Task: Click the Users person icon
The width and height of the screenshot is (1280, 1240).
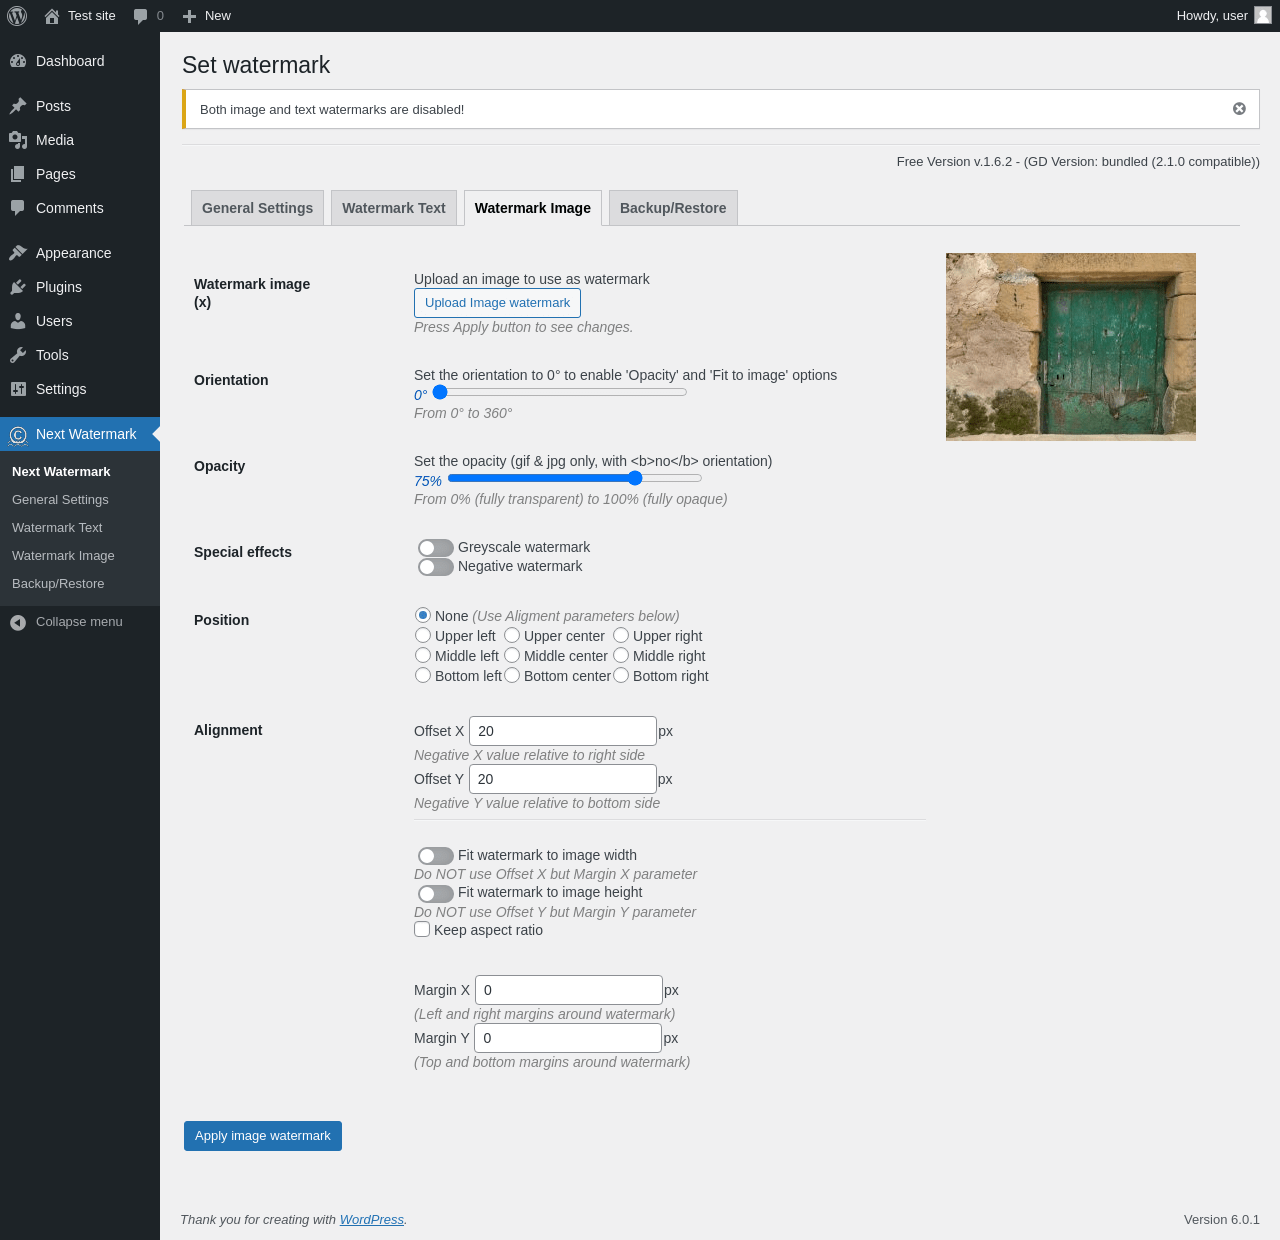Action: coord(18,321)
